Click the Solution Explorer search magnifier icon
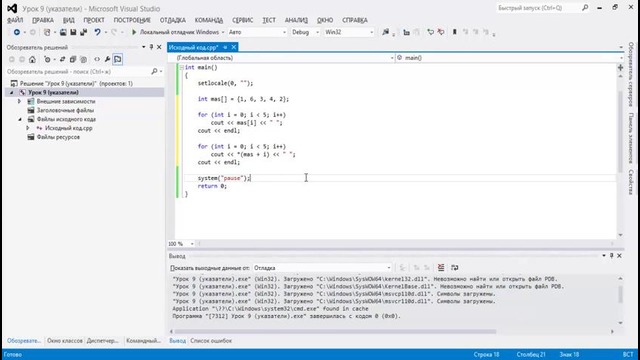Screen dimensions: 640x360 154,72
